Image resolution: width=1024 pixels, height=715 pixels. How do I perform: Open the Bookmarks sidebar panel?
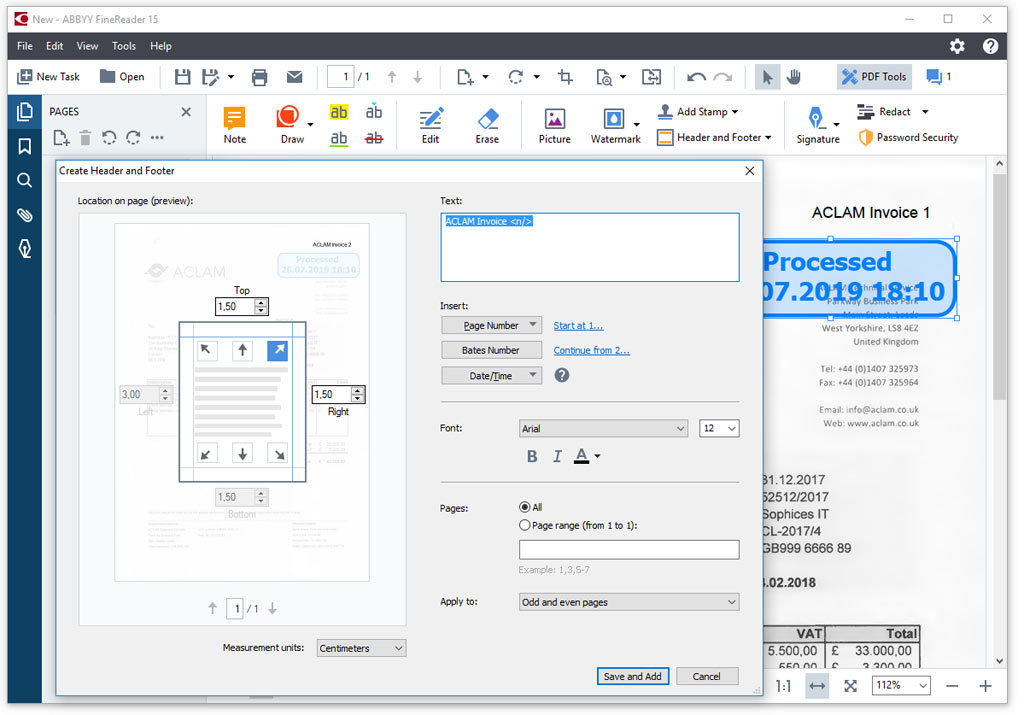25,147
